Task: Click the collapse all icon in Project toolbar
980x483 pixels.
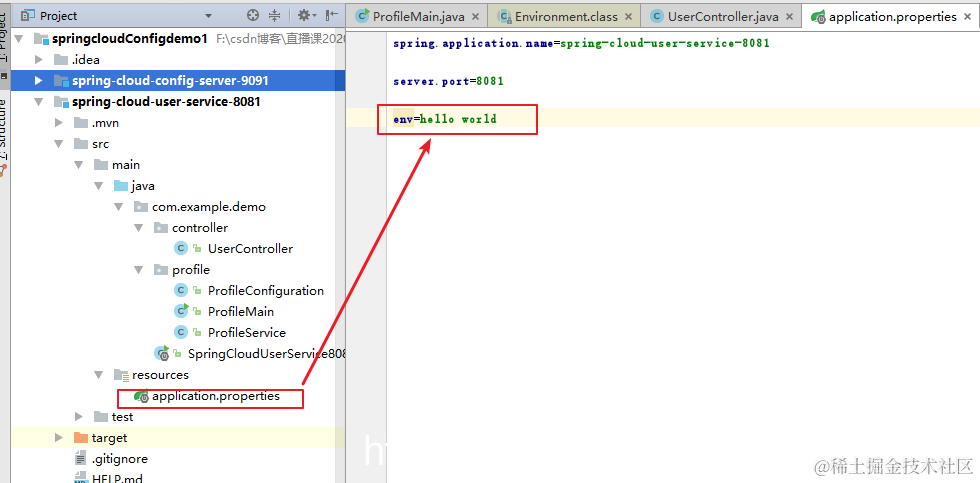Action: click(x=274, y=16)
